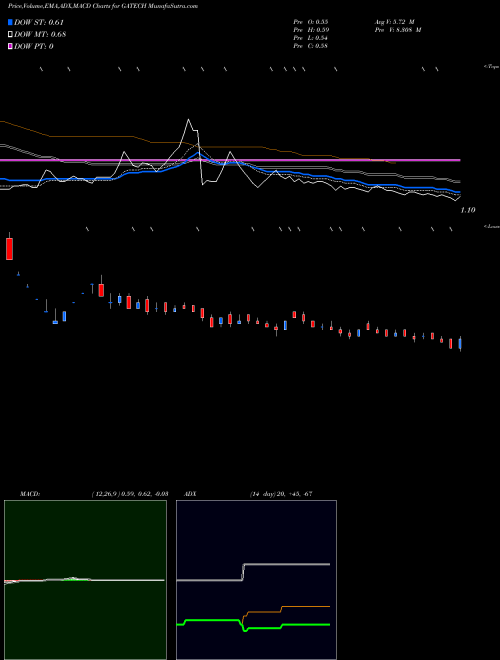Click the 'Pre L: 0.54' low value
This screenshot has width=500, height=660.
311,38
